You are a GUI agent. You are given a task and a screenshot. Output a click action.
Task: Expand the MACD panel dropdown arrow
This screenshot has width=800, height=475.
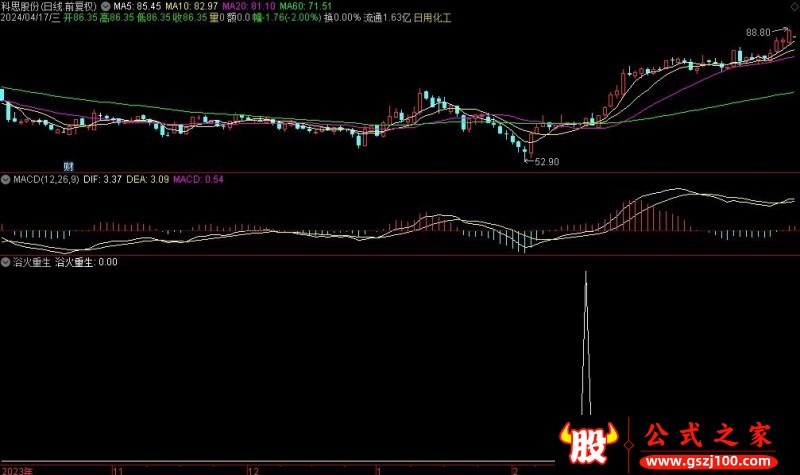(x=6, y=180)
